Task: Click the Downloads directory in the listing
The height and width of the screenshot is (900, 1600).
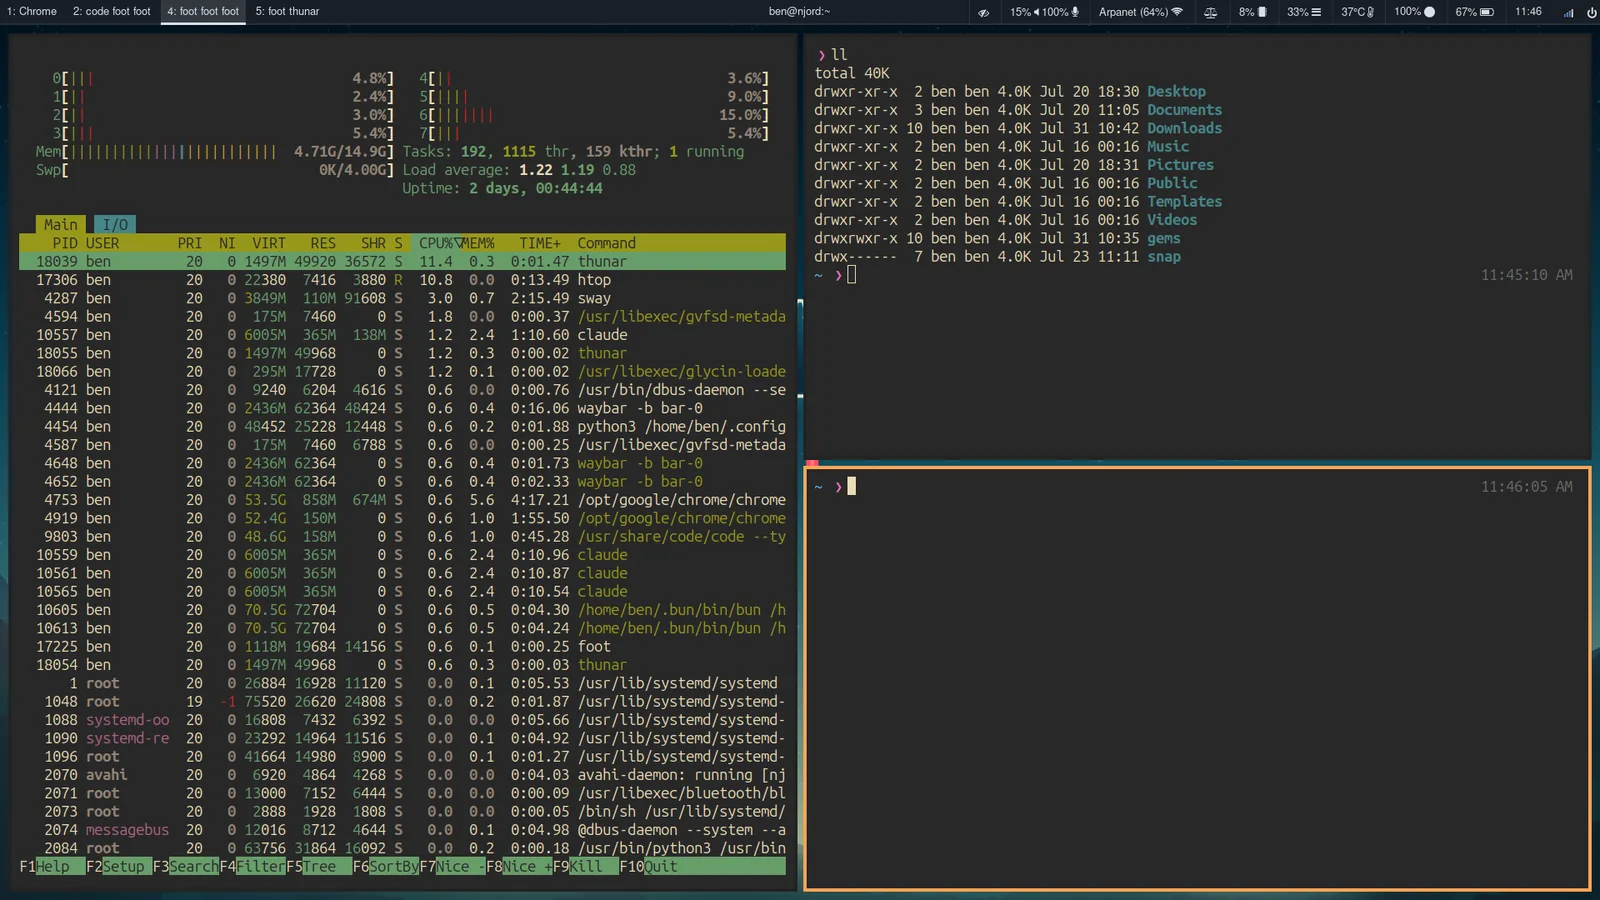Action: [1184, 128]
